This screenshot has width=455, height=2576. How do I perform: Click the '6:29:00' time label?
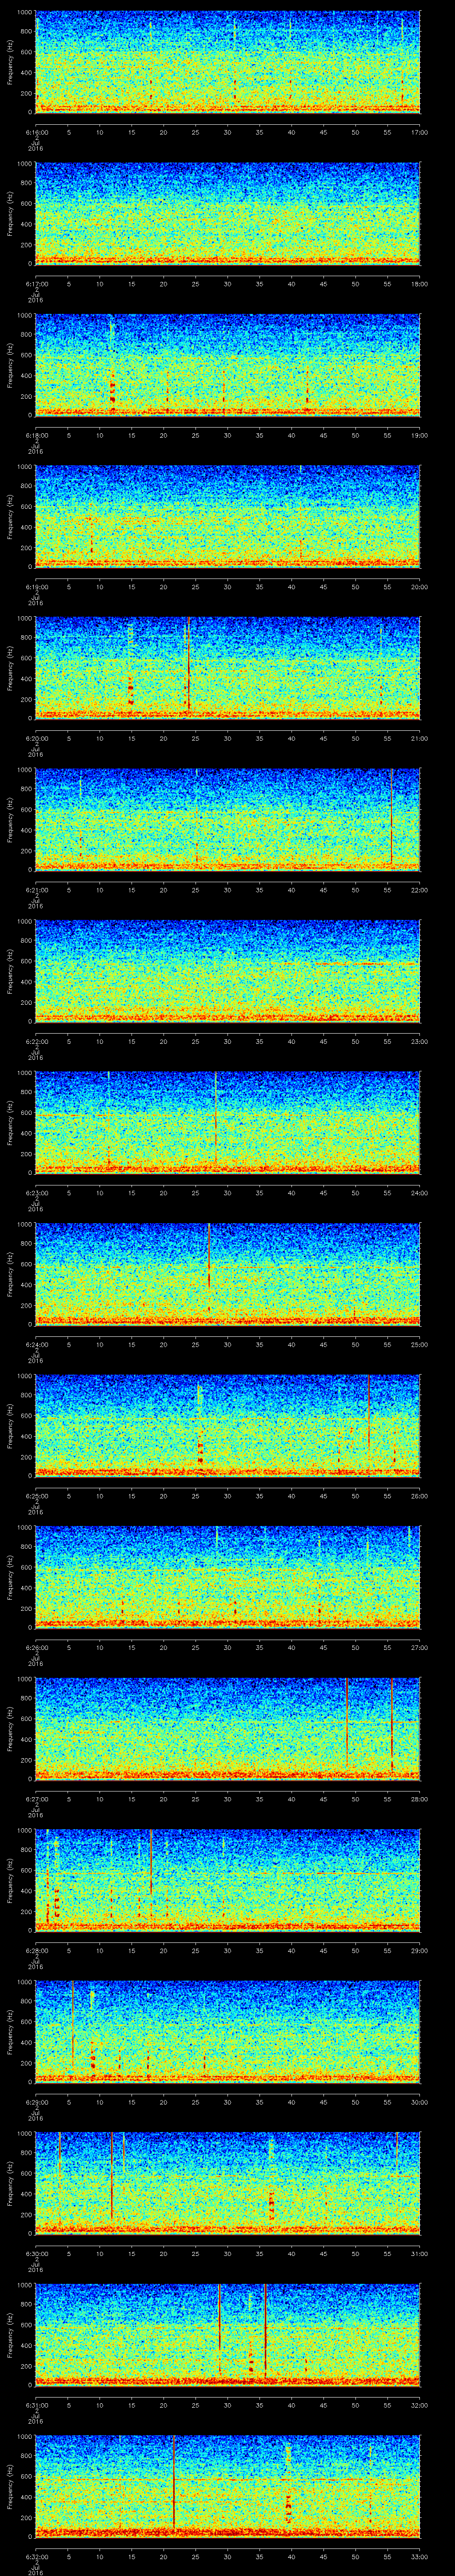[x=36, y=2101]
